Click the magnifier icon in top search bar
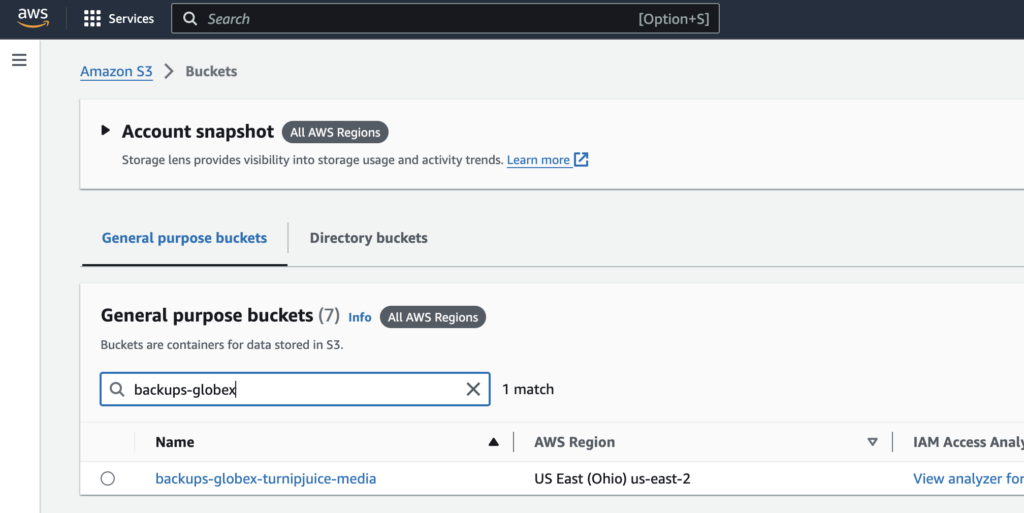The width and height of the screenshot is (1024, 513). pos(190,19)
